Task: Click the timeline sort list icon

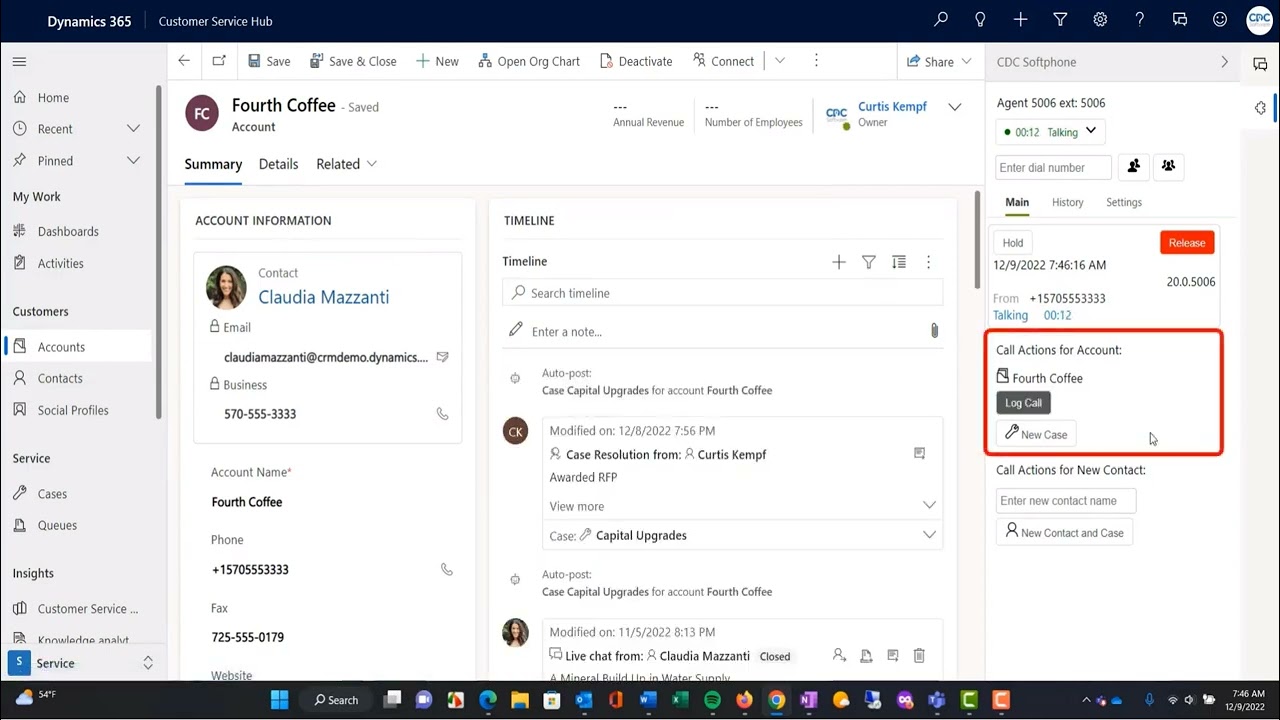Action: click(x=899, y=262)
